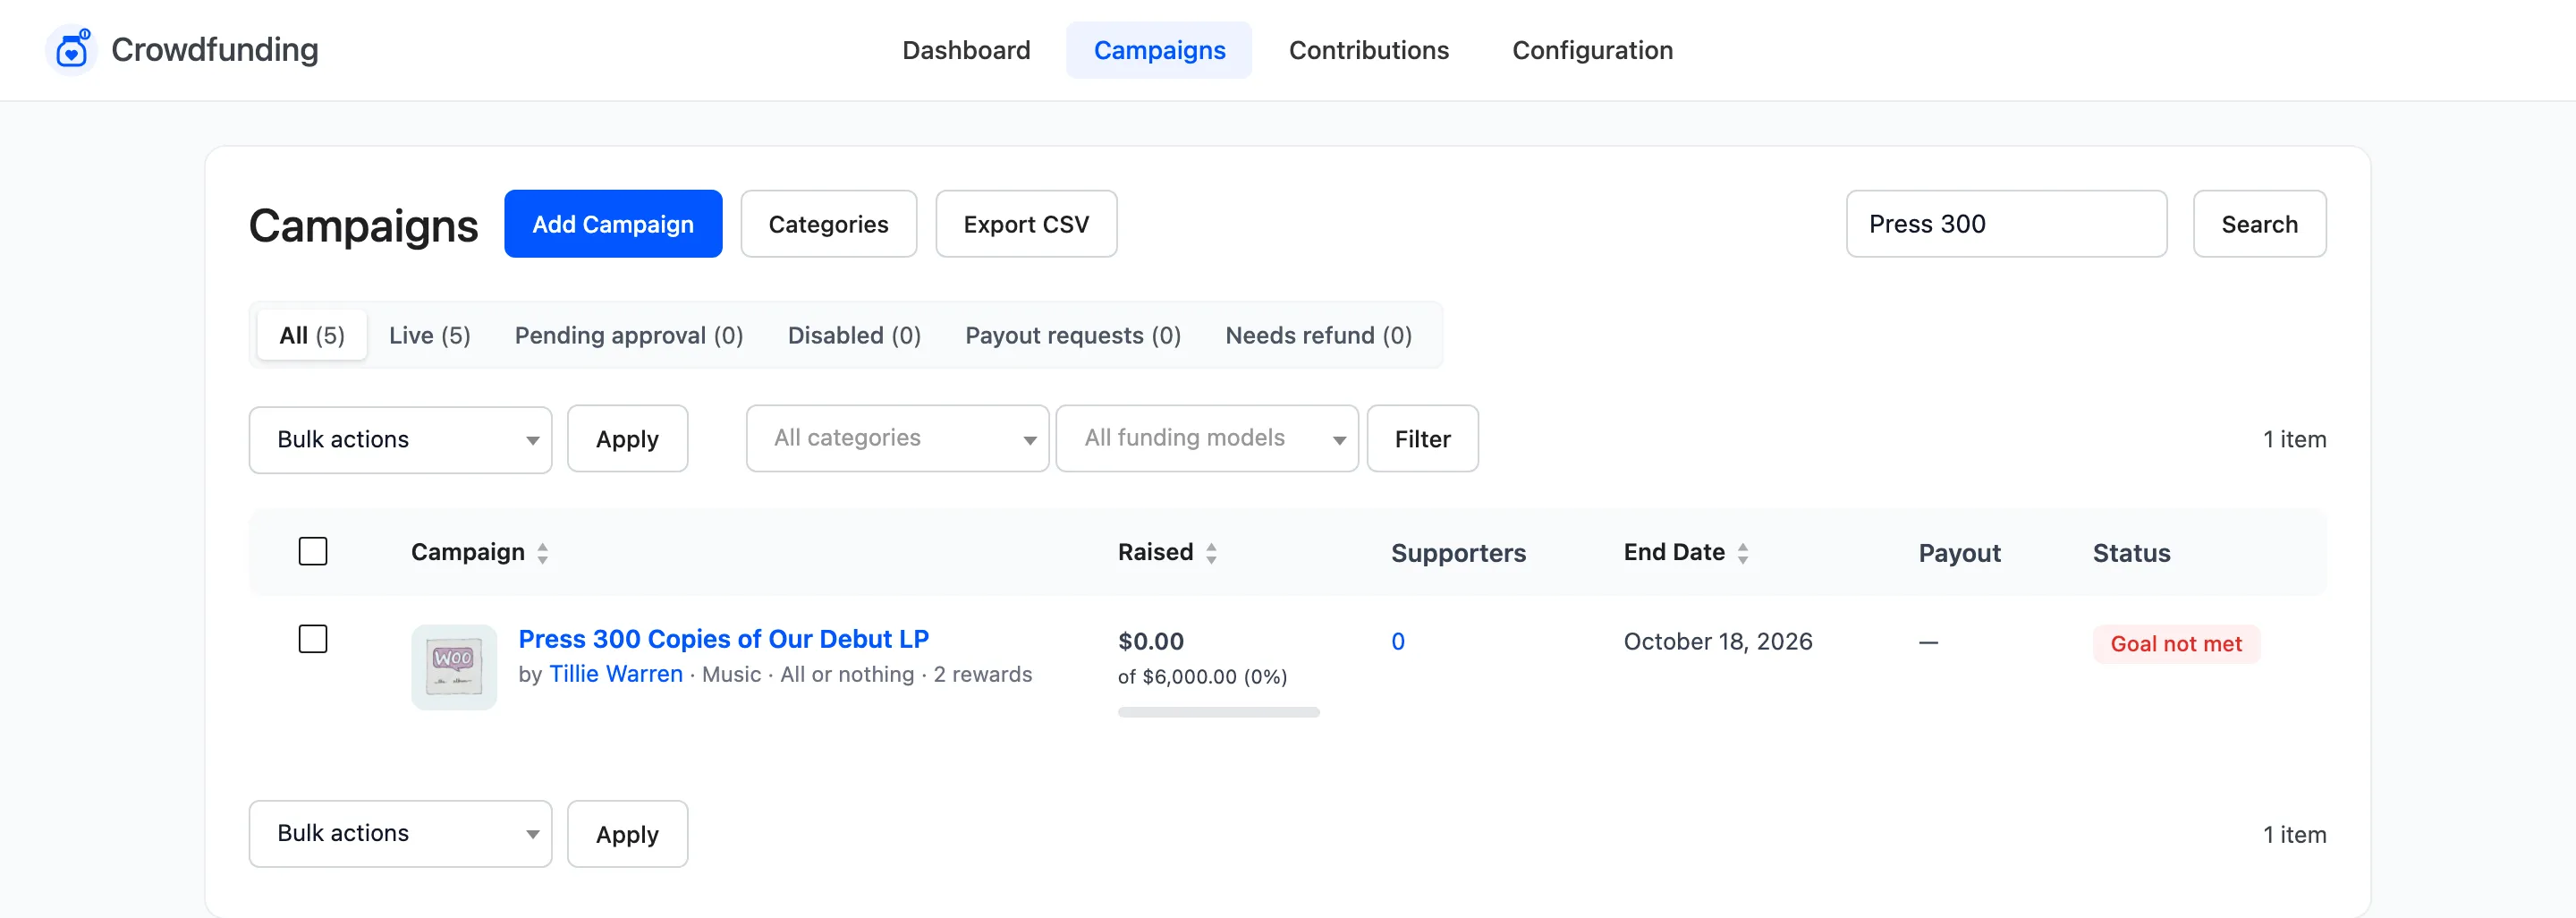Show Pending approval (0) campaigns
This screenshot has height=918, width=2576.
[x=629, y=335]
